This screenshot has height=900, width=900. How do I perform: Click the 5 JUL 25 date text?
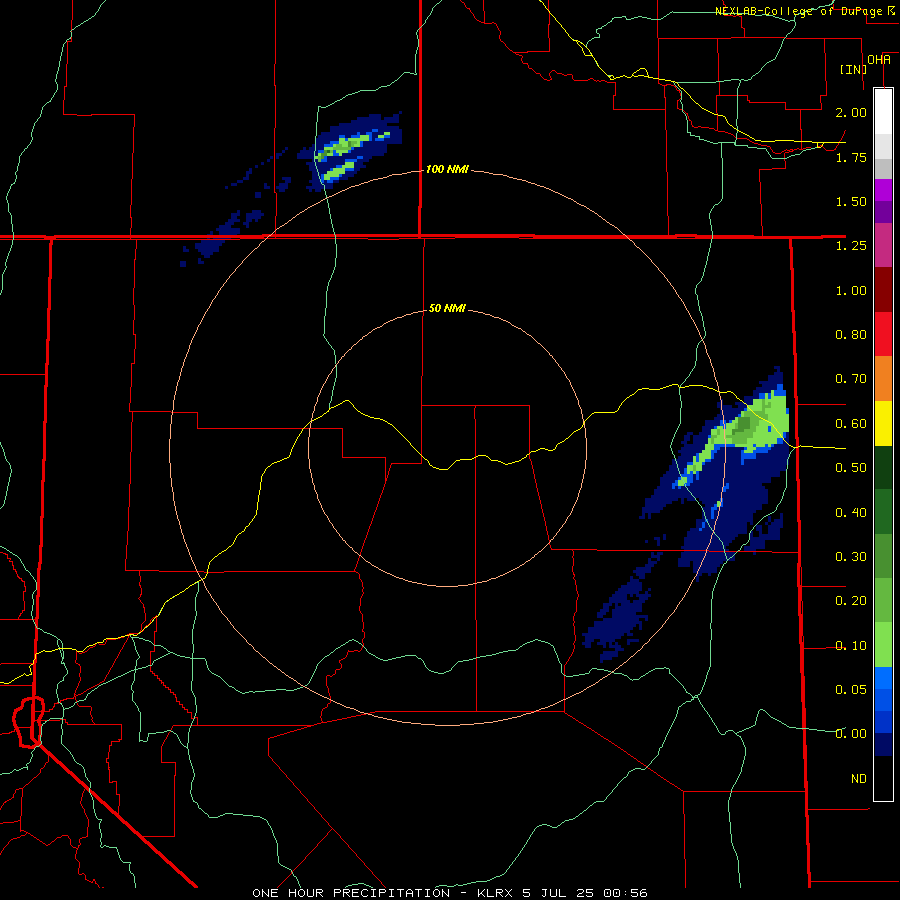558,893
